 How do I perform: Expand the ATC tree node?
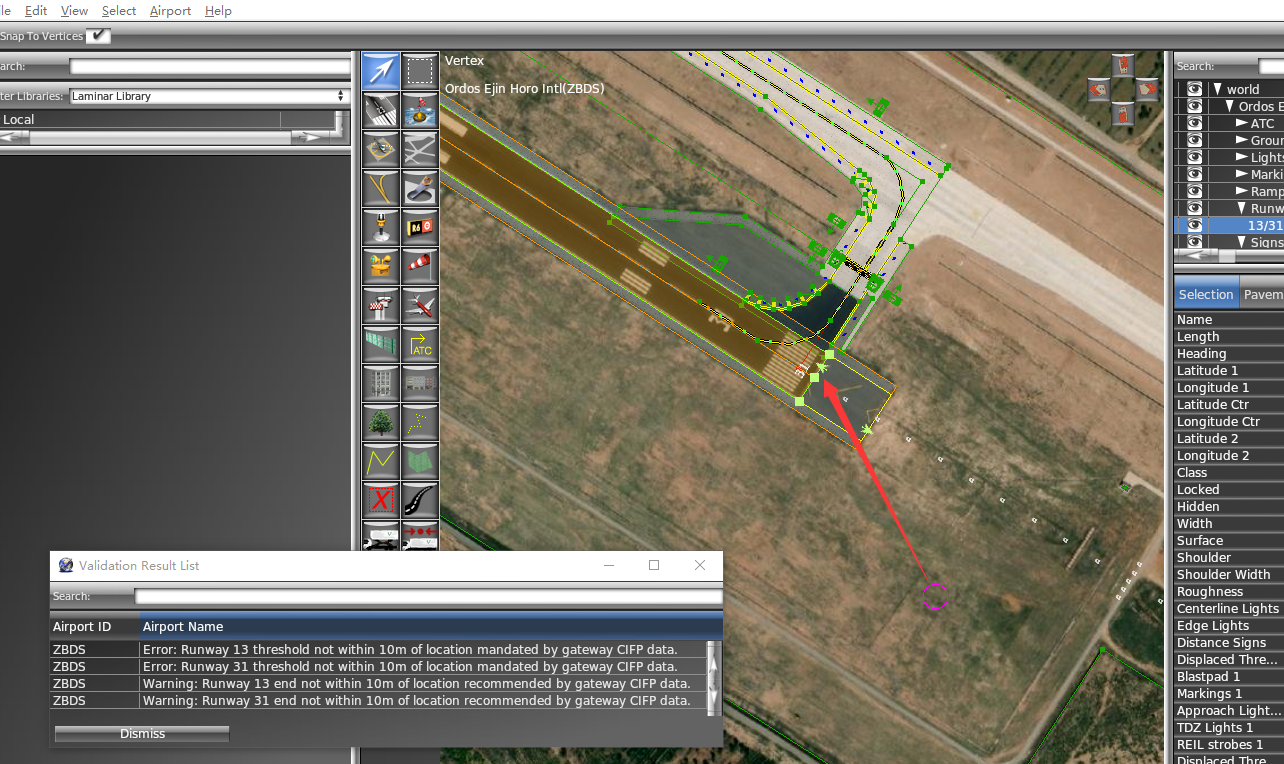(1241, 123)
